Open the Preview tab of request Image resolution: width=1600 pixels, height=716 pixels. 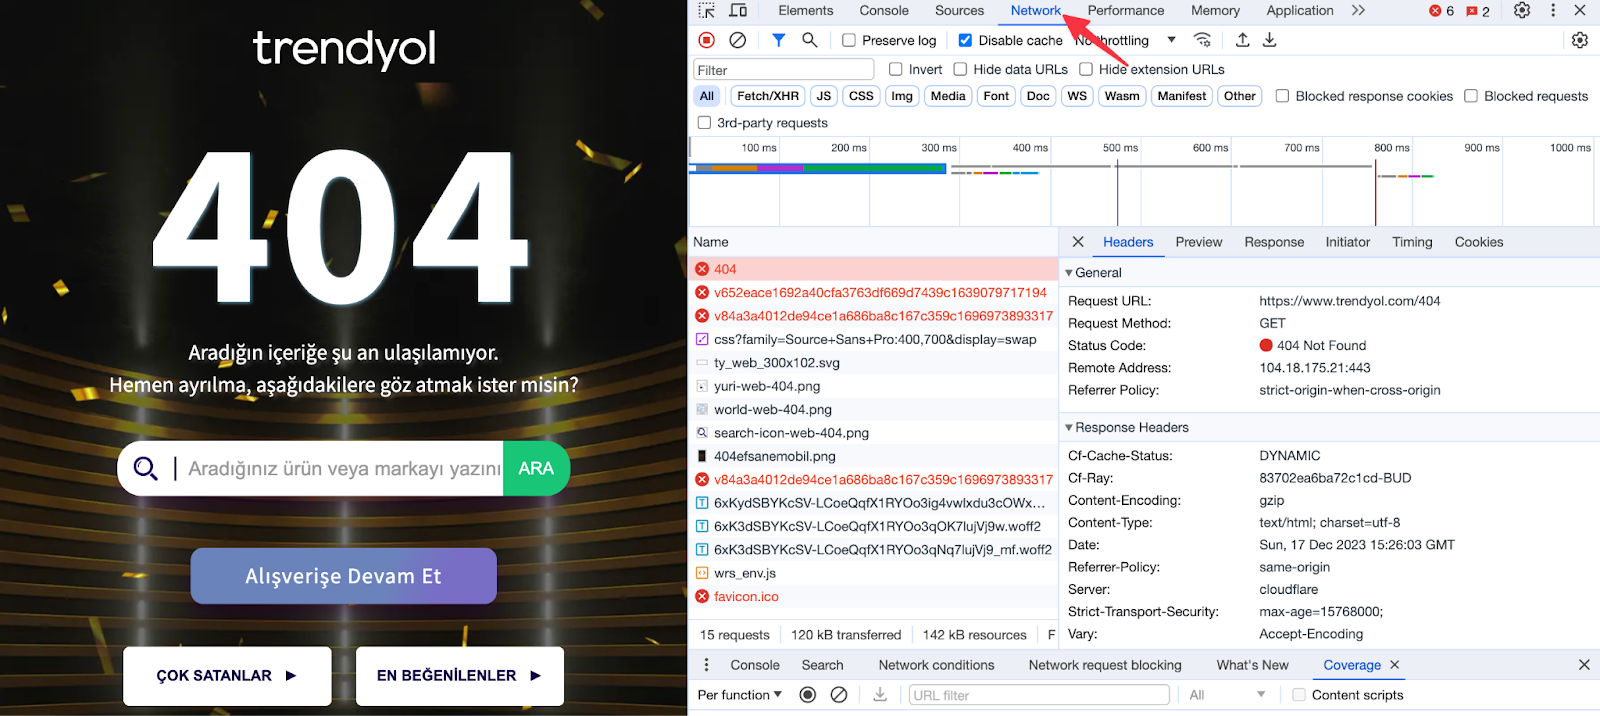pyautogui.click(x=1199, y=242)
